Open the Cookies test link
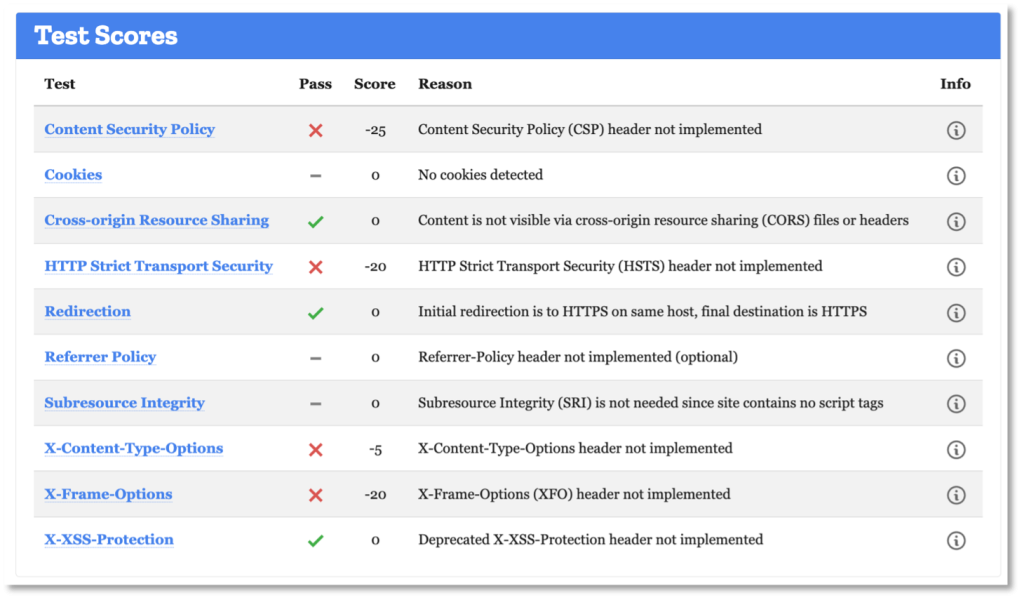The width and height of the screenshot is (1024, 600). [73, 175]
